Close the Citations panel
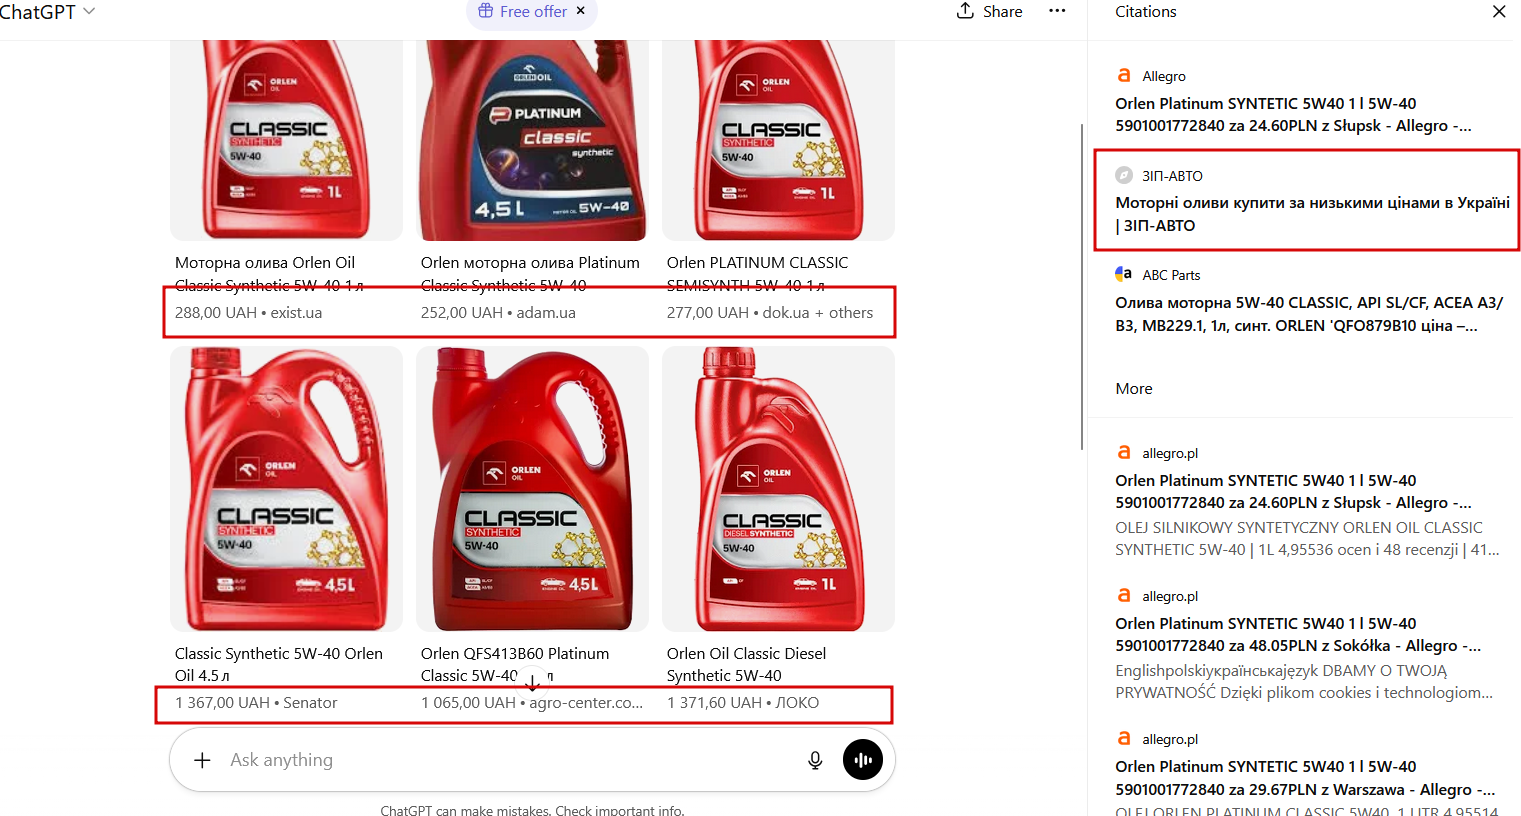This screenshot has width=1521, height=816. [1499, 12]
